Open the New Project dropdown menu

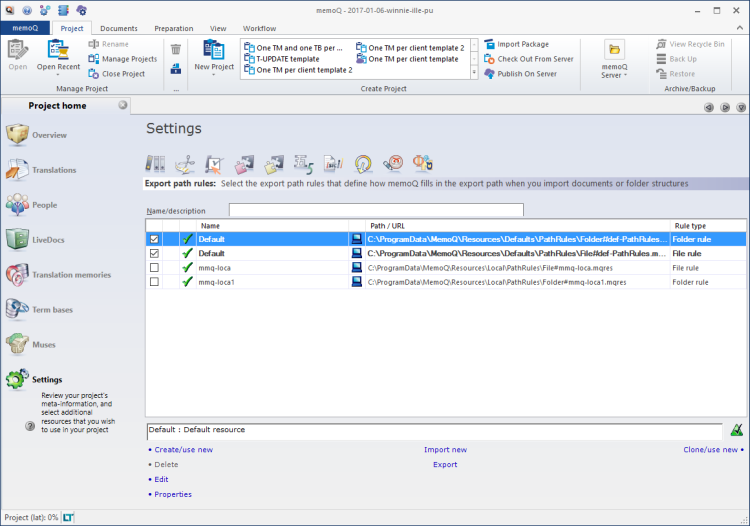click(x=214, y=74)
